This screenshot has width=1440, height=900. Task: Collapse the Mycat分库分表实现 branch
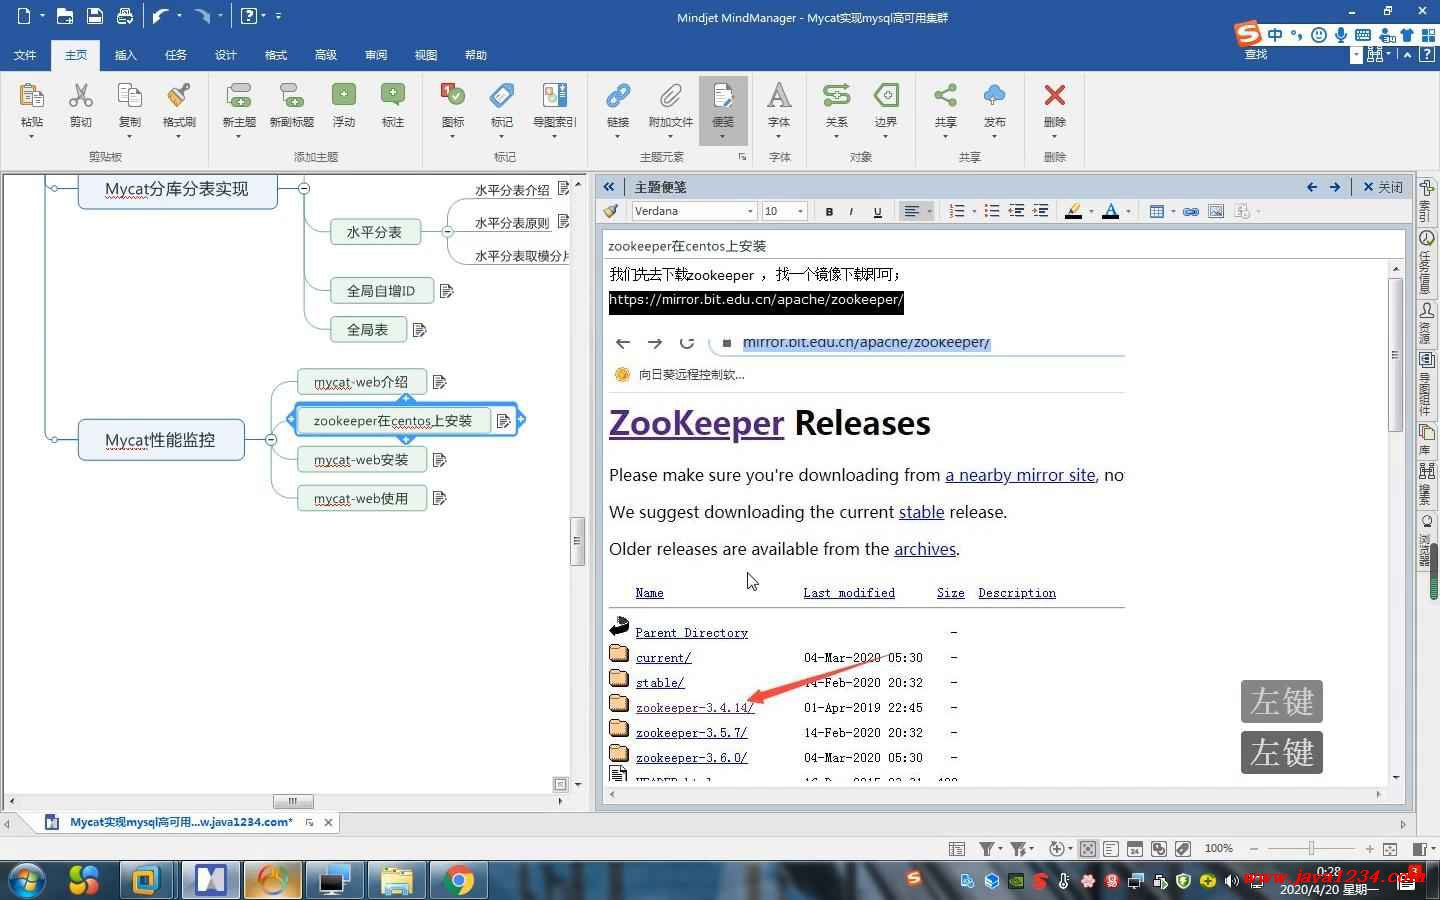tap(304, 188)
